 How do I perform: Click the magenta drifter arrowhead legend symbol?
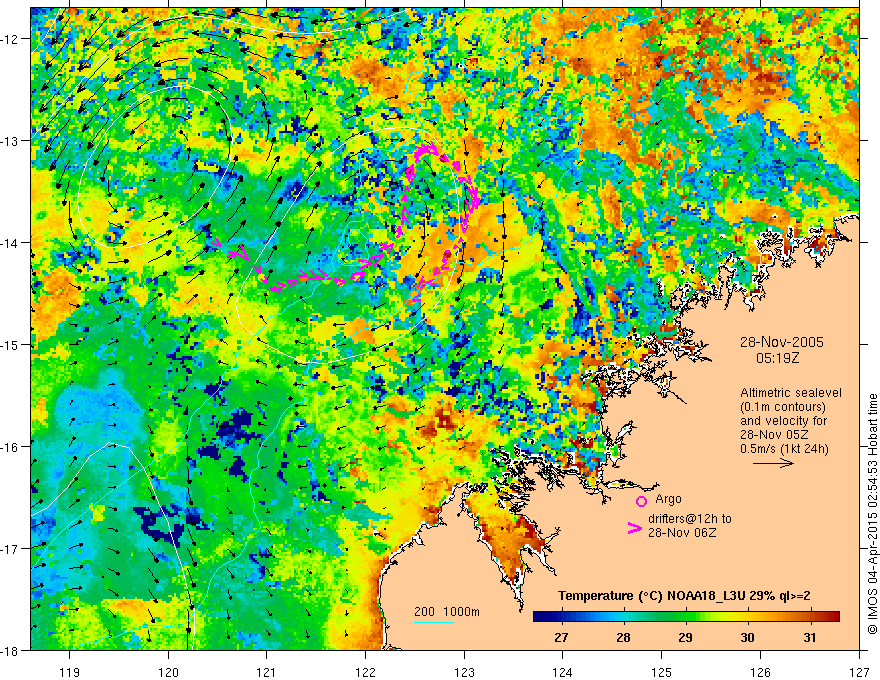635,528
